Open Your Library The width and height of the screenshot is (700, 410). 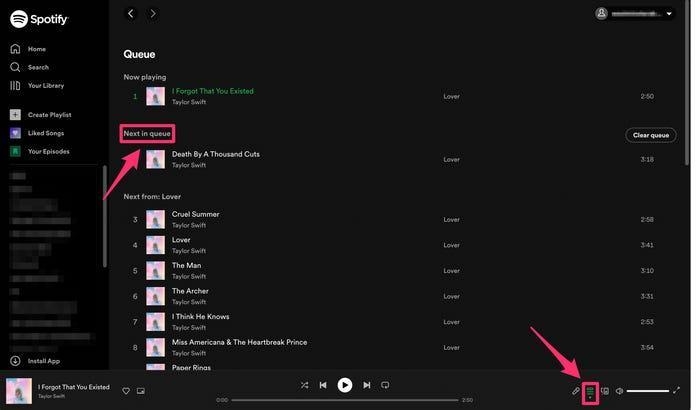pos(37,85)
